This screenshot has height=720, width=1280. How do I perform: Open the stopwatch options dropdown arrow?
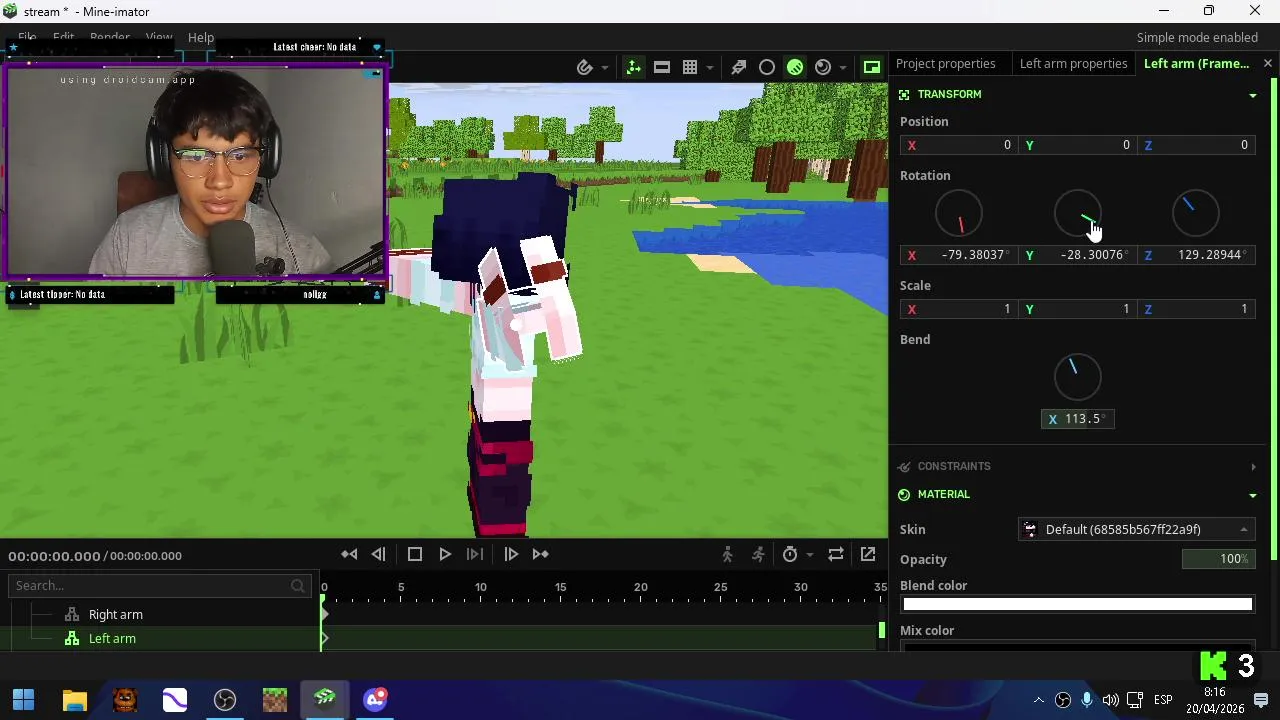(809, 555)
